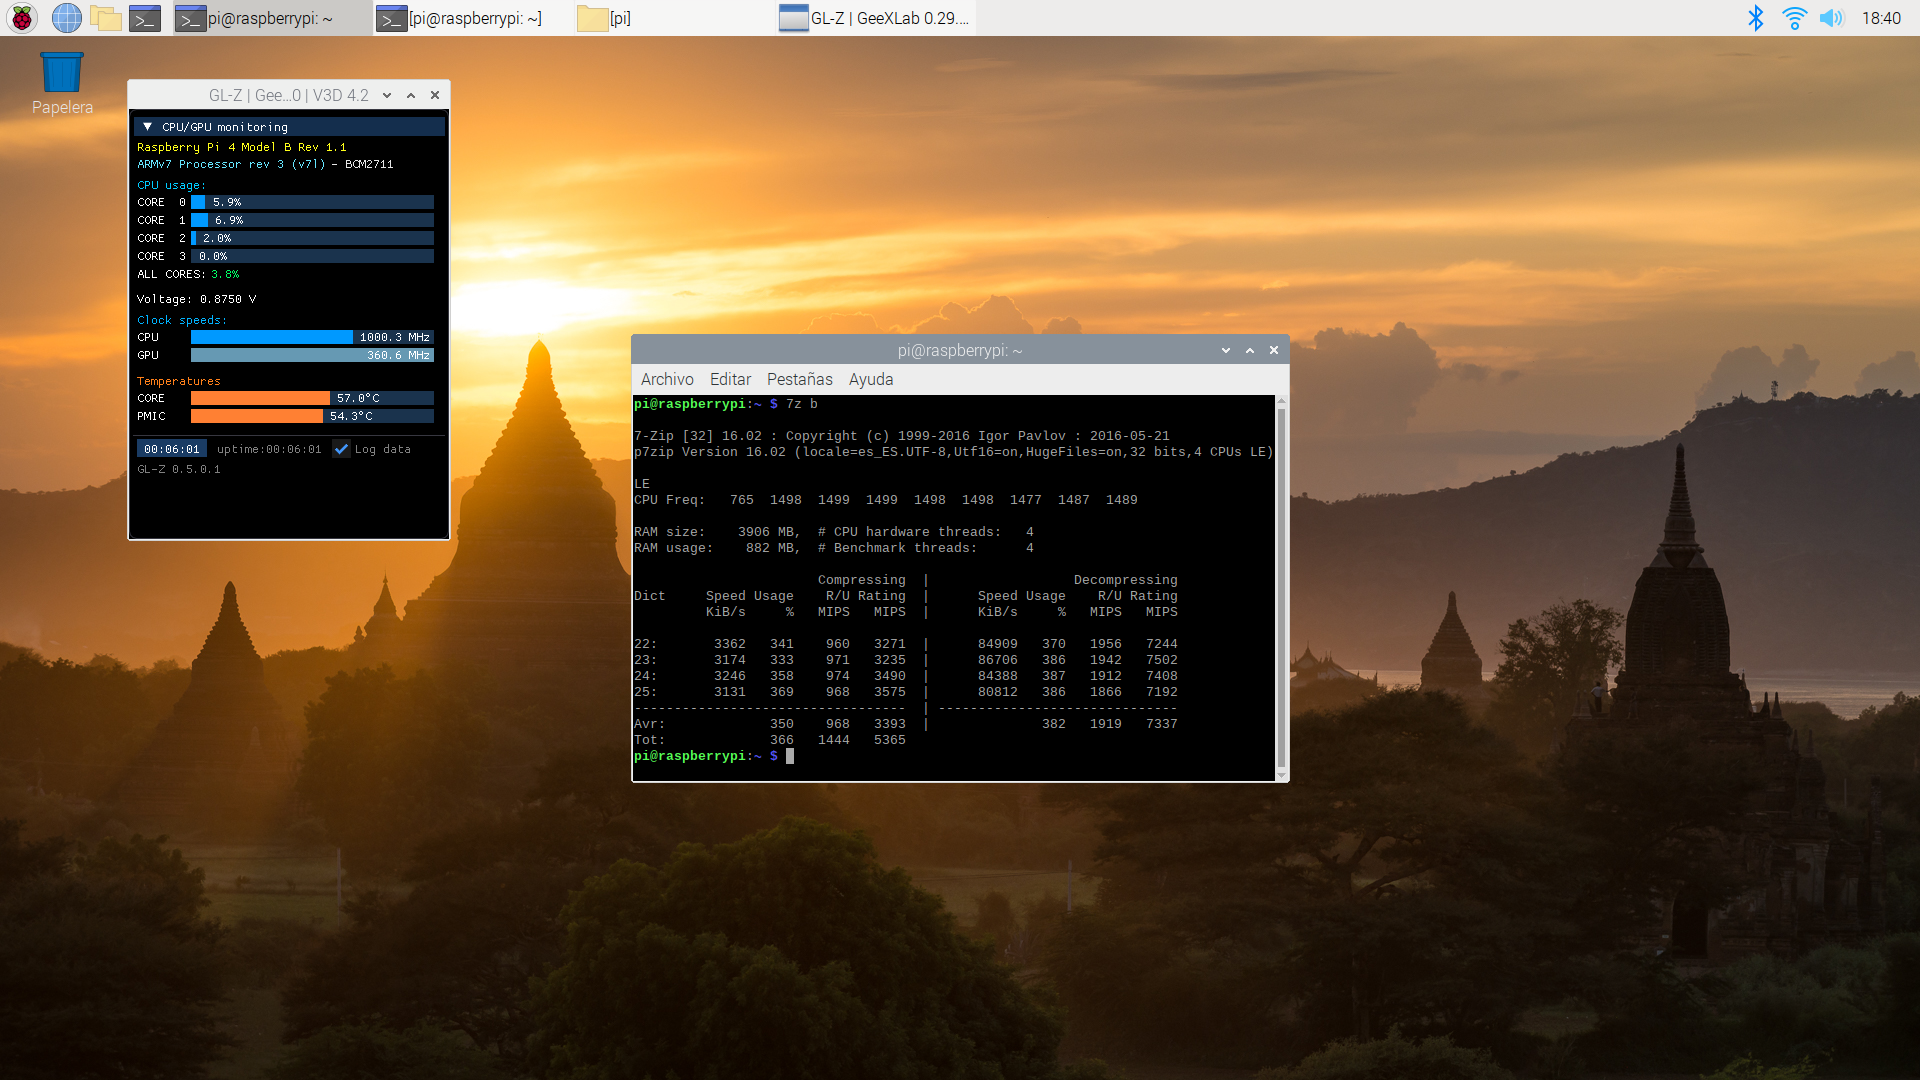Launch the web browser globe icon

click(66, 18)
